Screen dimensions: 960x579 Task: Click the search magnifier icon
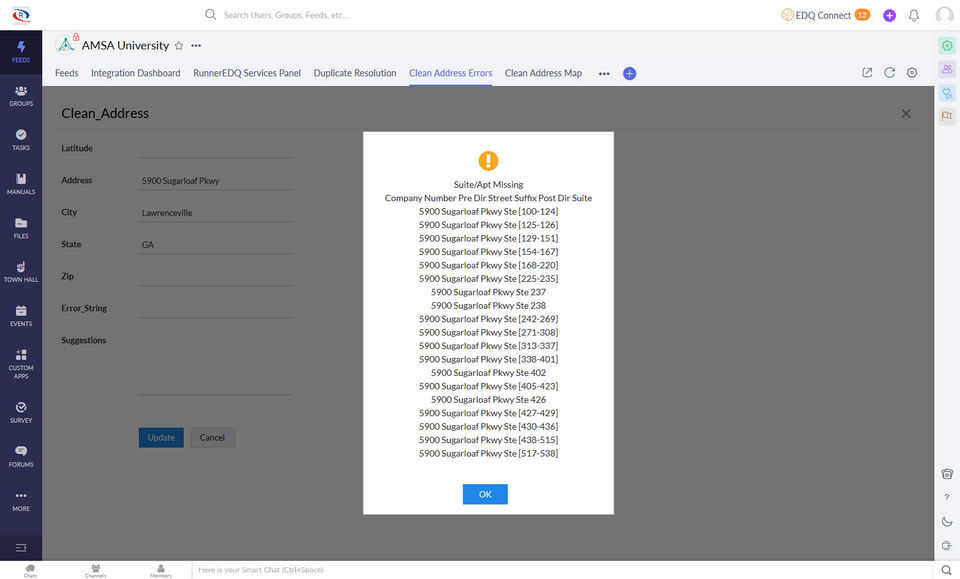click(210, 14)
